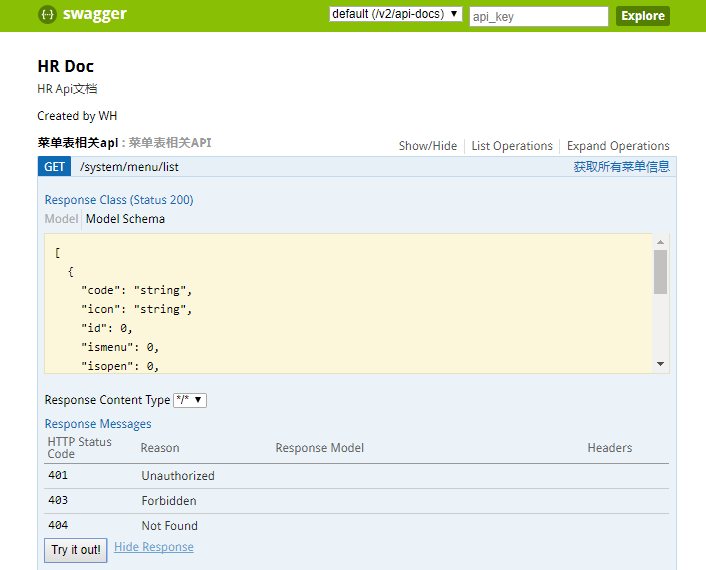Viewport: 706px width, 570px height.
Task: Click the GET method badge
Action: click(54, 167)
